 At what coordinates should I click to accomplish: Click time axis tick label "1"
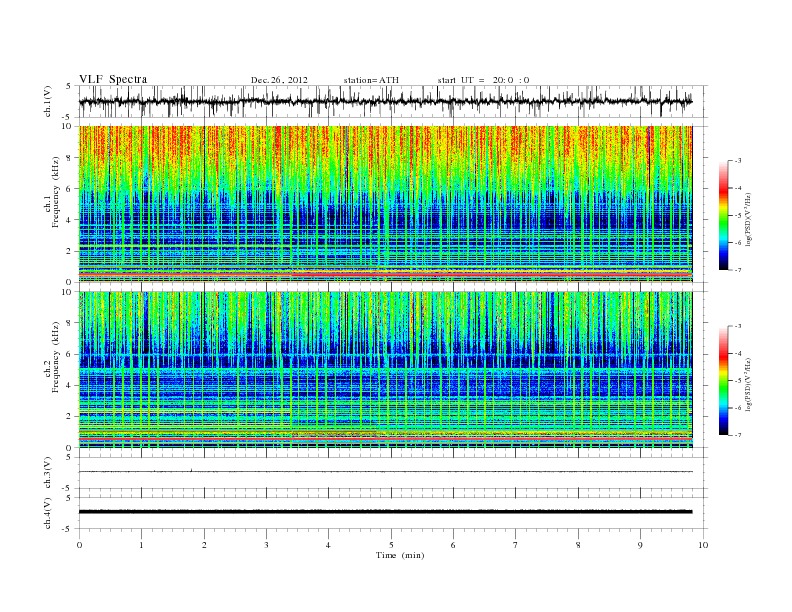tap(141, 545)
